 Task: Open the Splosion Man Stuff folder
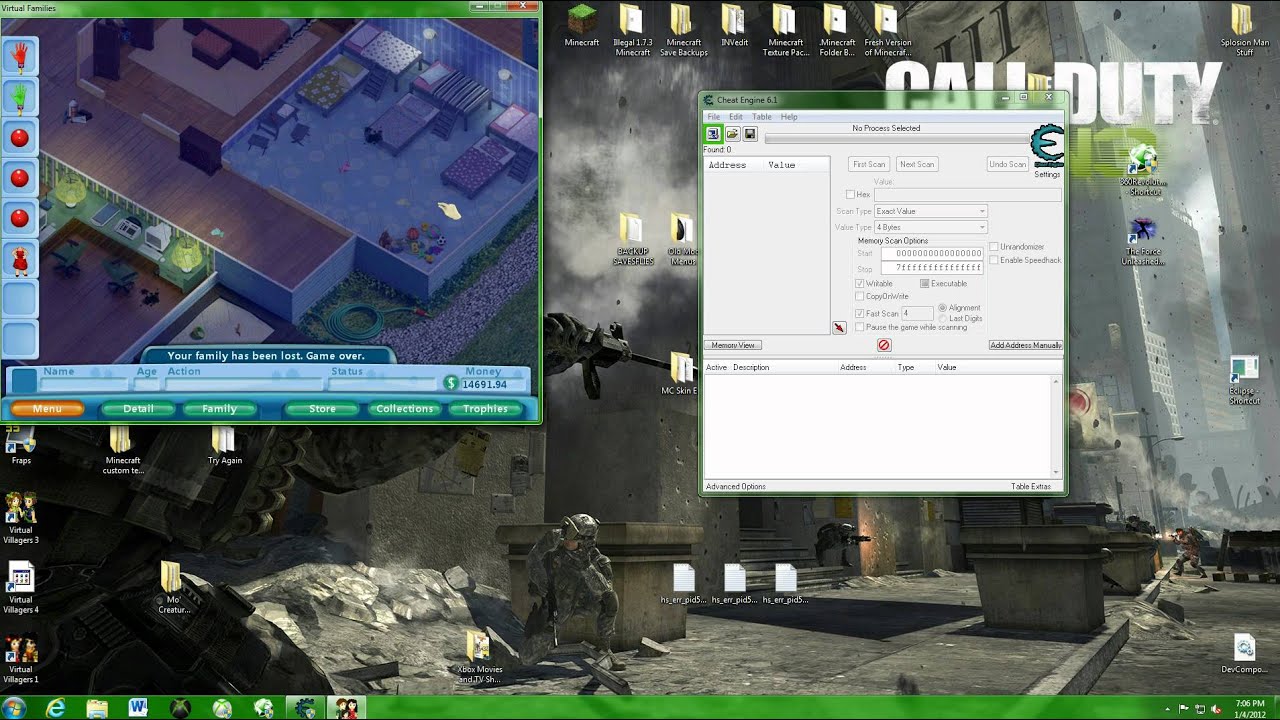point(1244,31)
